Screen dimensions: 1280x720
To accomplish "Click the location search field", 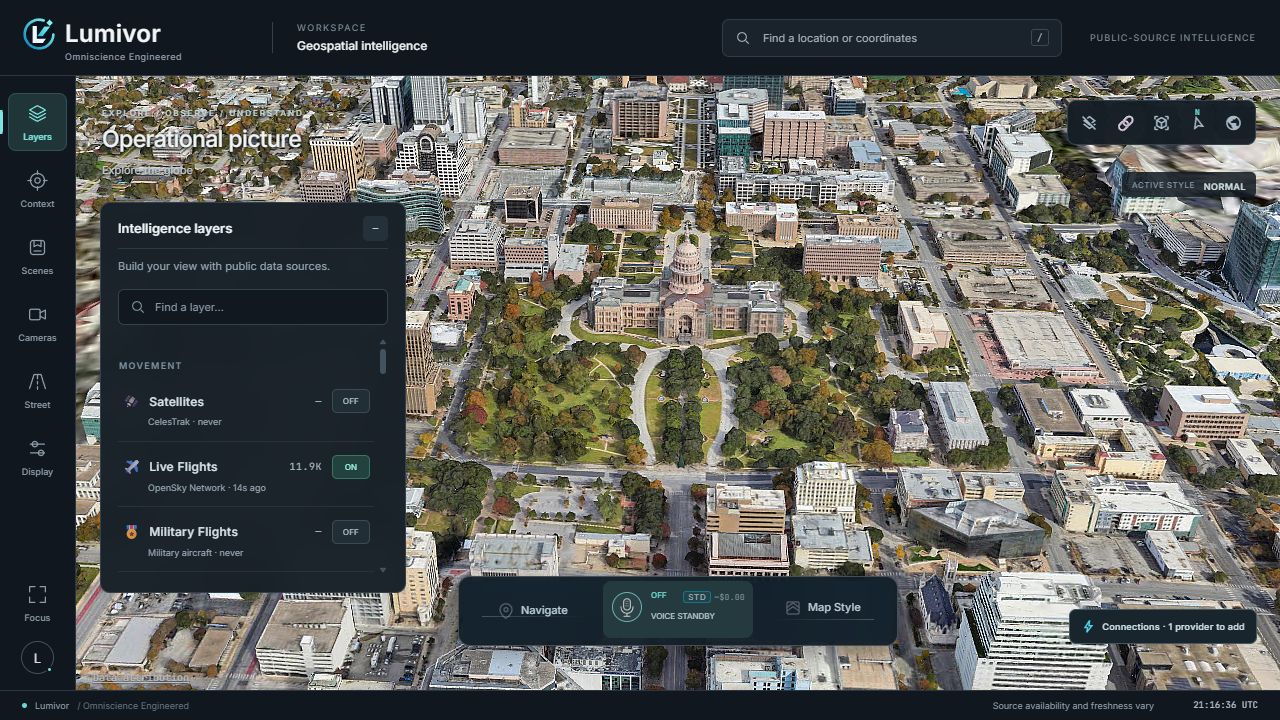I will (892, 38).
